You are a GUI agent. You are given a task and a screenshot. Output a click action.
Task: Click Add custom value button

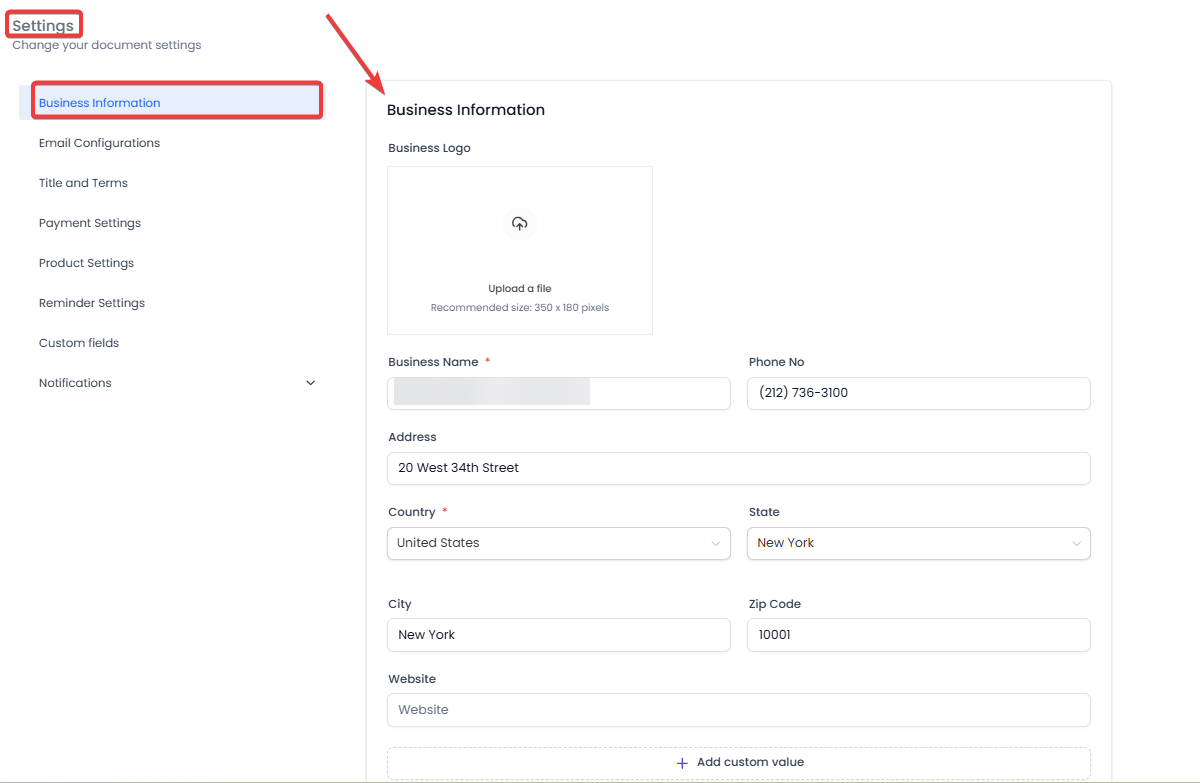tap(739, 762)
